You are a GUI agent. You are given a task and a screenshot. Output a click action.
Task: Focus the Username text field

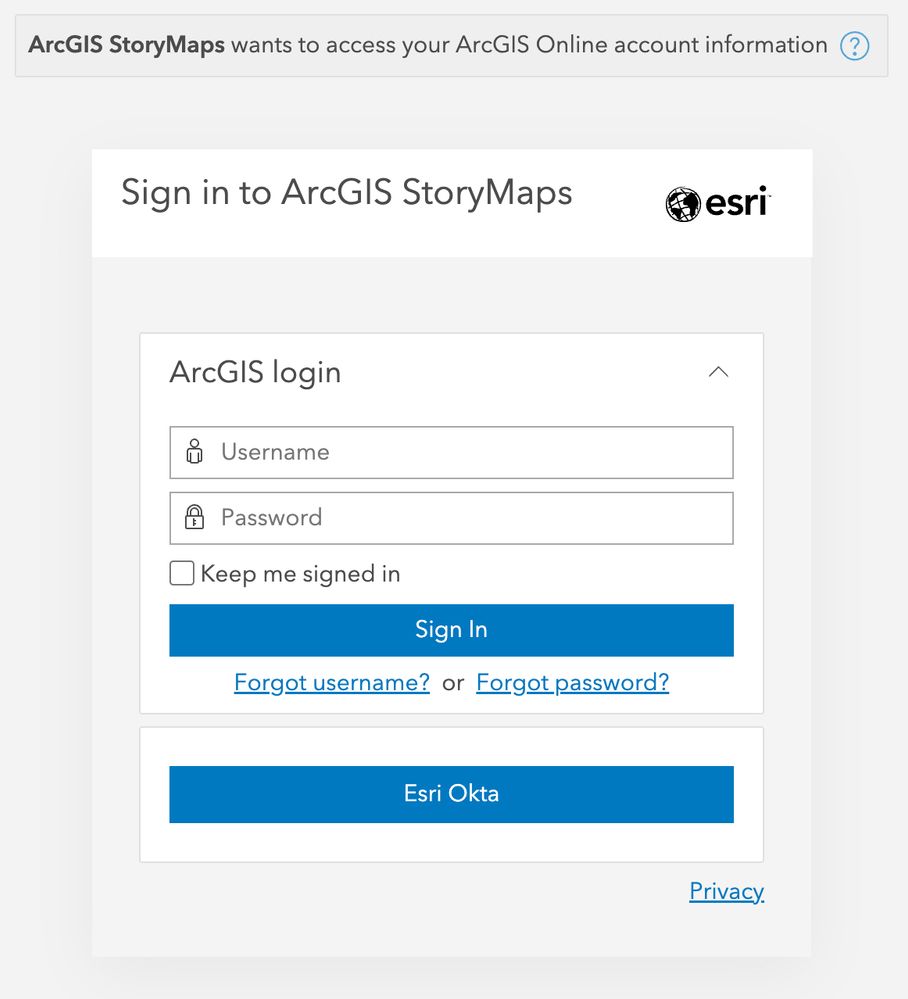(x=470, y=452)
